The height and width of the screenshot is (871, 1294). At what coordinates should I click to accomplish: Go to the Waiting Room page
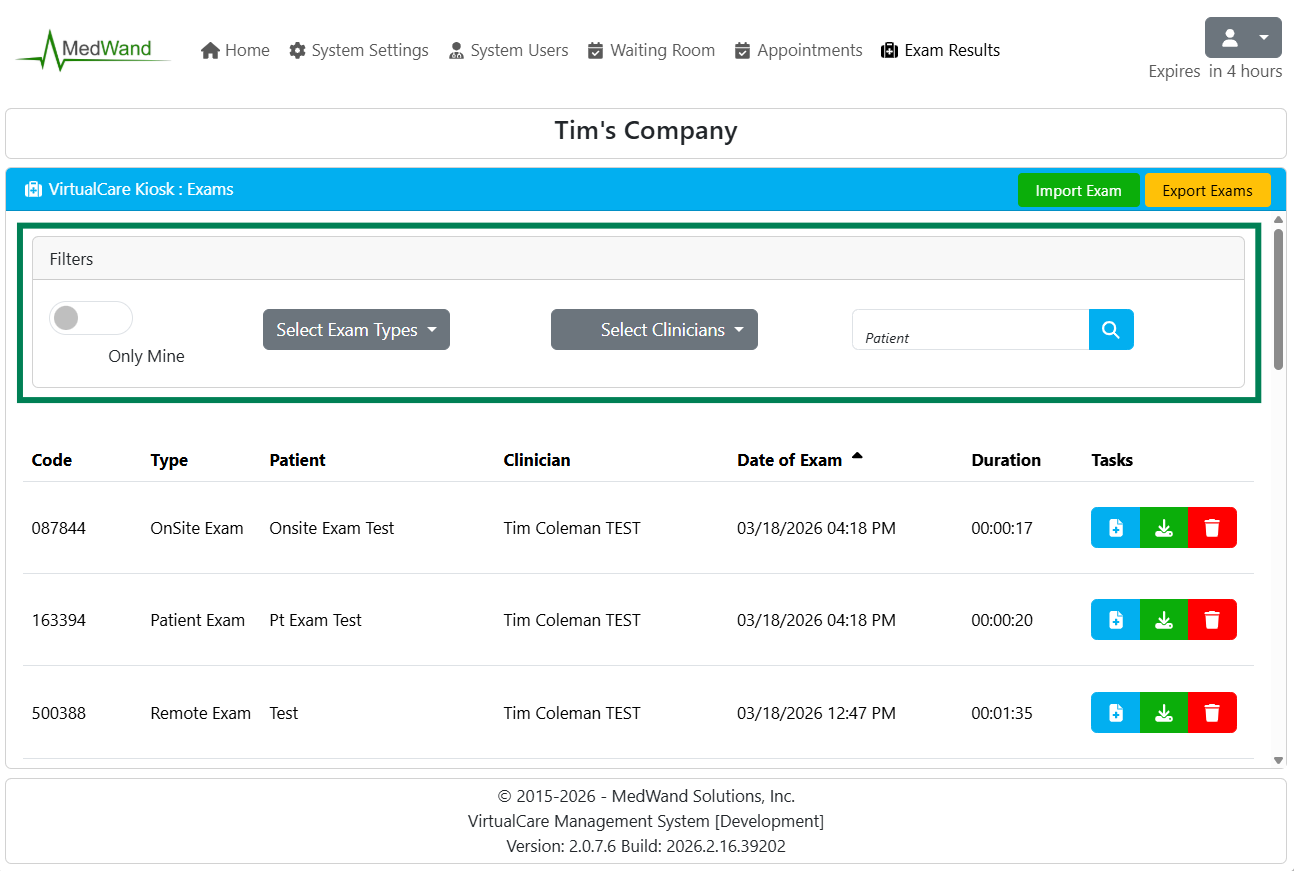tap(651, 50)
